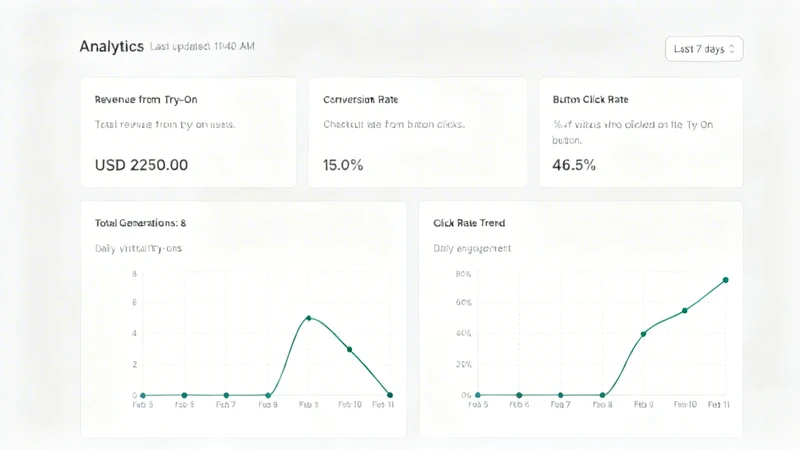
Task: Select the Revenue from Try-On card title
Action: pyautogui.click(x=146, y=99)
